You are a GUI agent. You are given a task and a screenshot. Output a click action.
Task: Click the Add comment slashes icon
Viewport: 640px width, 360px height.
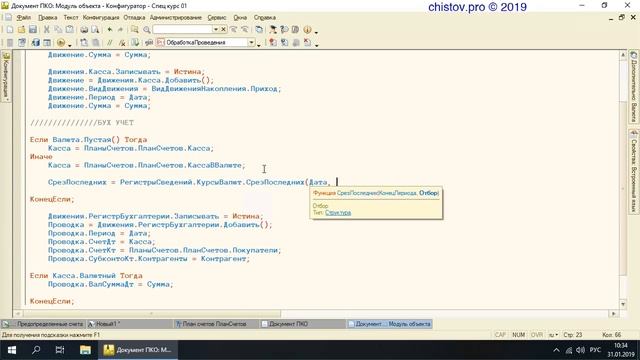[x=109, y=42]
